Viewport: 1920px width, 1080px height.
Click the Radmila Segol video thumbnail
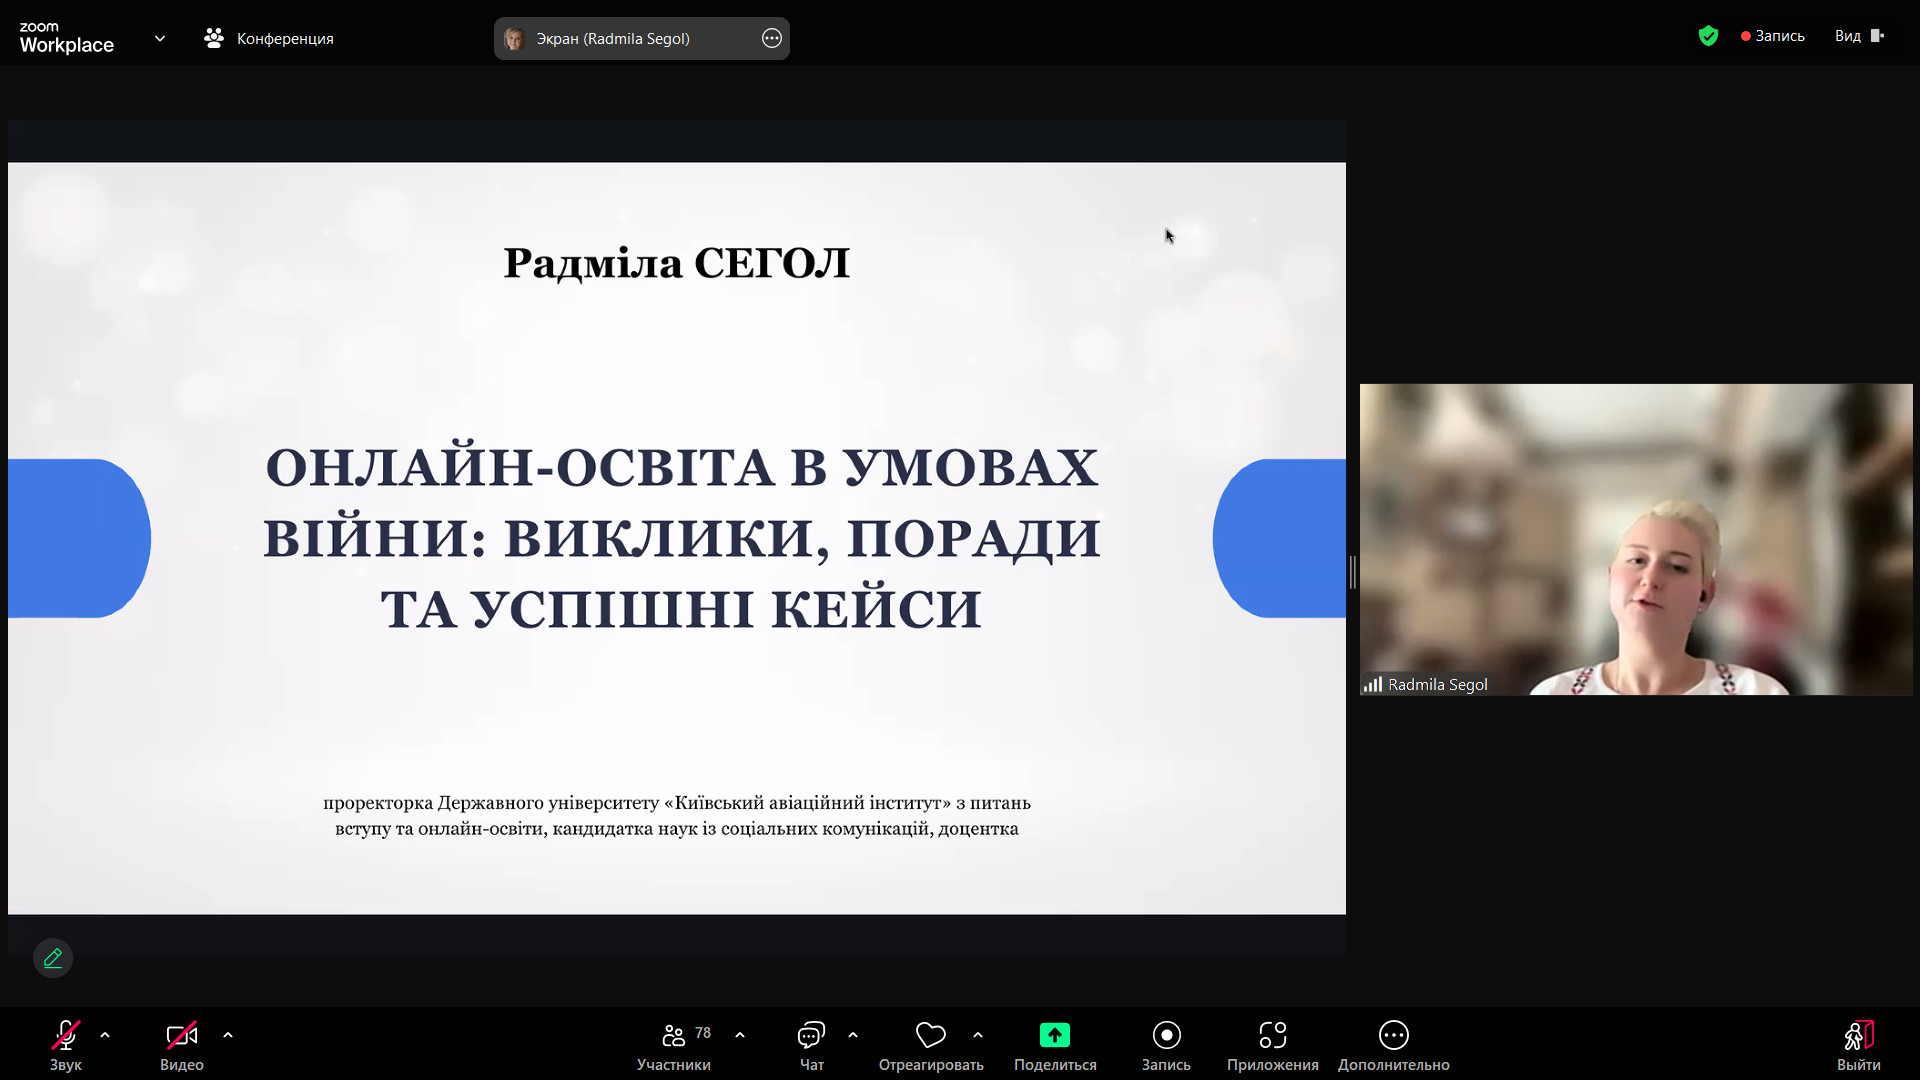click(x=1635, y=539)
